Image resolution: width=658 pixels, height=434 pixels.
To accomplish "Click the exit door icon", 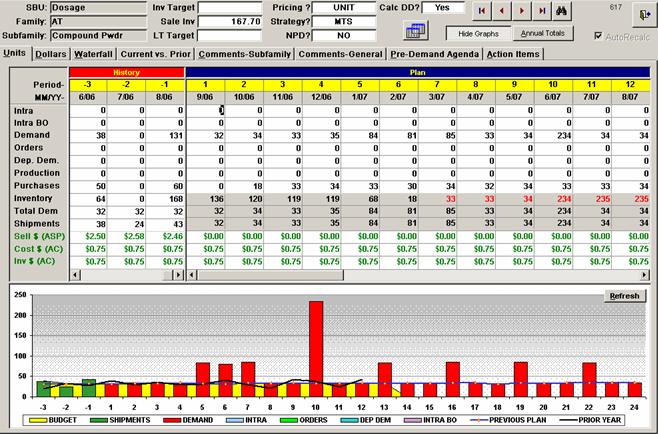I will [645, 15].
